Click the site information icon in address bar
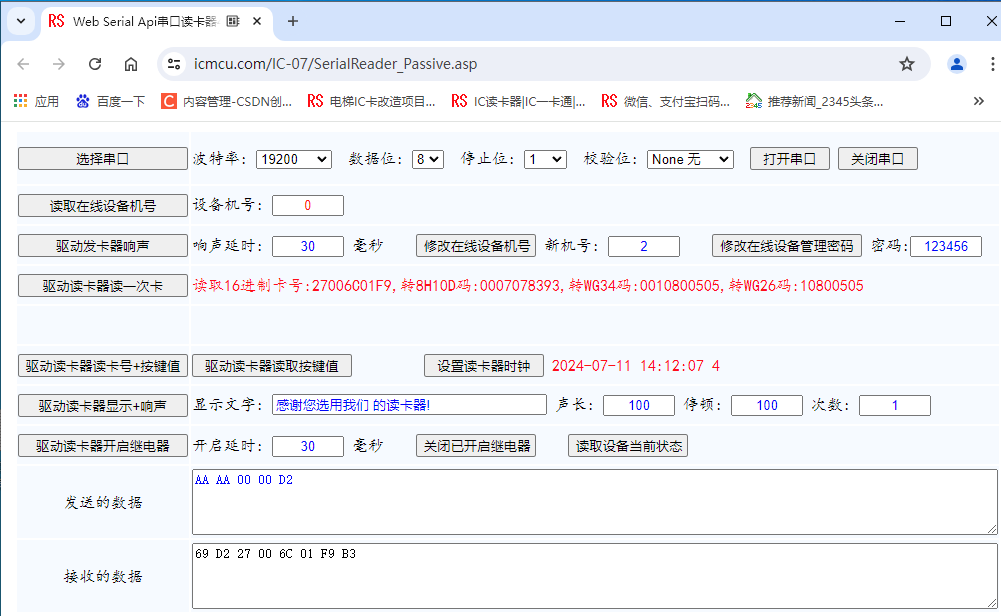 coord(174,64)
